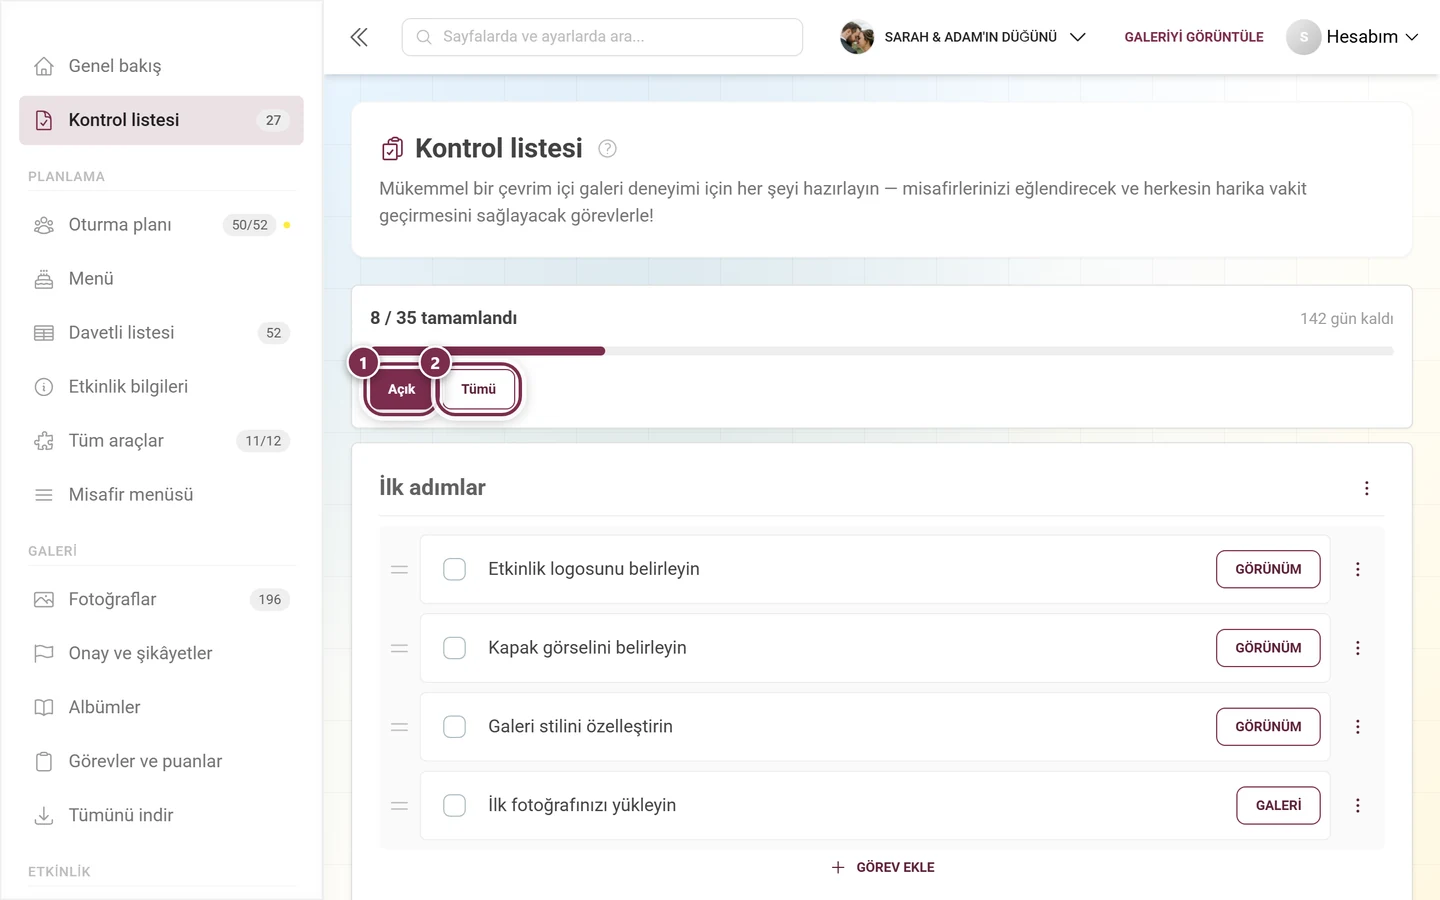The height and width of the screenshot is (900, 1440).
Task: Open Oturma planı seating icon
Action: pyautogui.click(x=44, y=225)
